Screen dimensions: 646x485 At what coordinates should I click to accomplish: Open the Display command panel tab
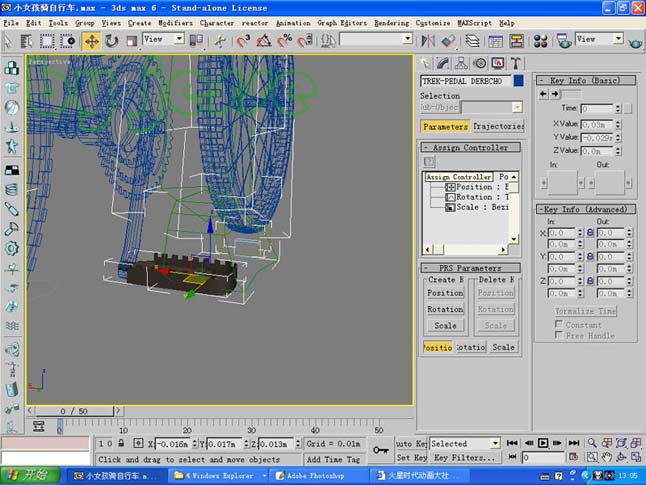click(498, 63)
